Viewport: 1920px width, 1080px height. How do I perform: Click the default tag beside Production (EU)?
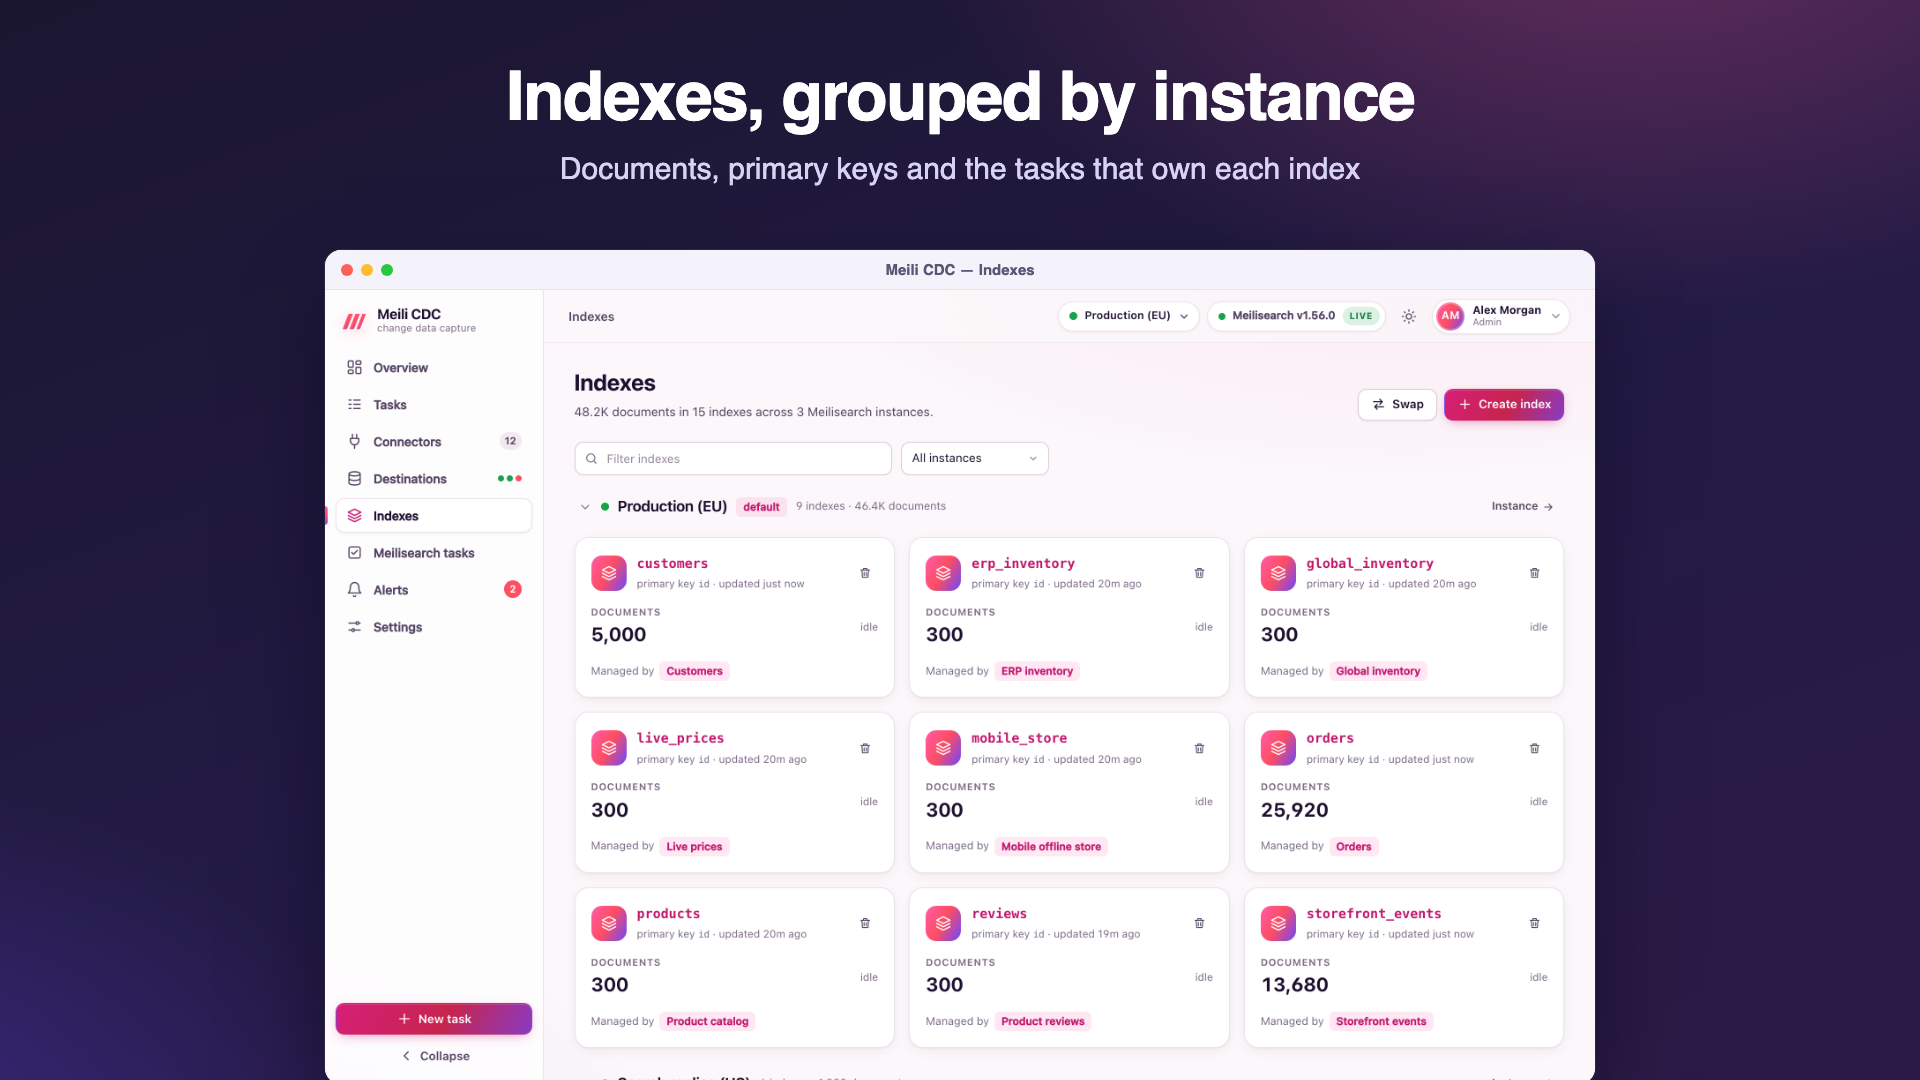(761, 507)
